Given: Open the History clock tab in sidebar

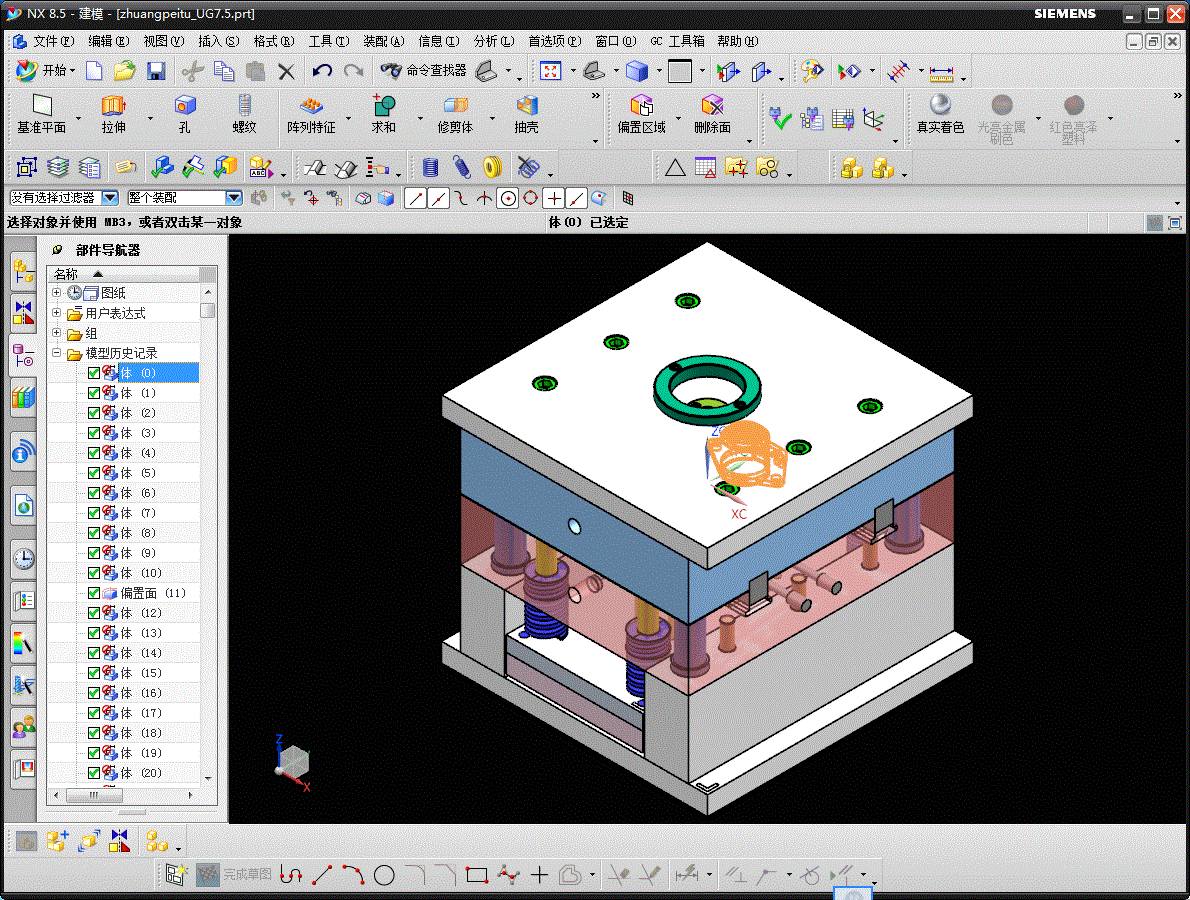Looking at the screenshot, I should [x=23, y=558].
